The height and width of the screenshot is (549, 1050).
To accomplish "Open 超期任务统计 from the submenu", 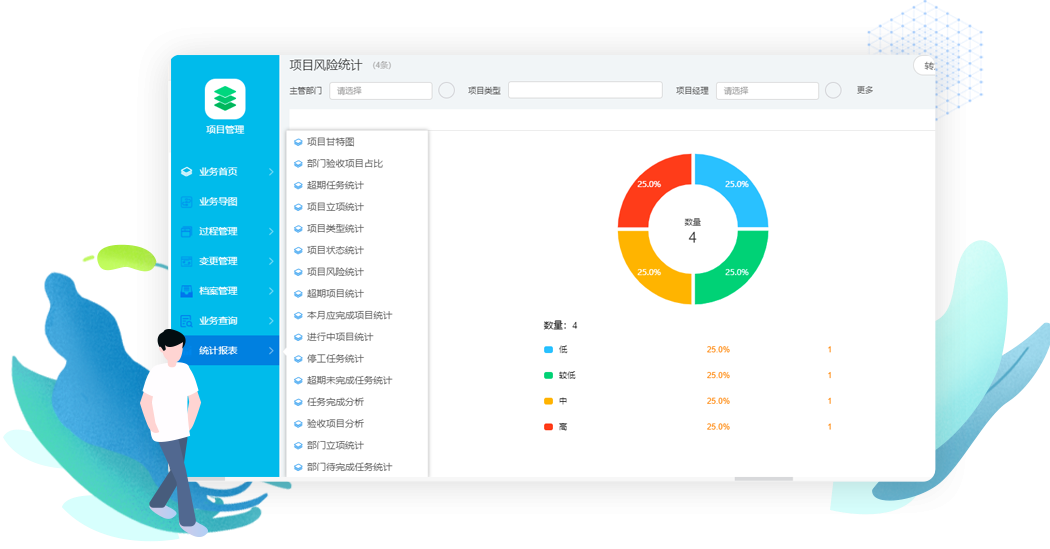I will click(x=335, y=185).
